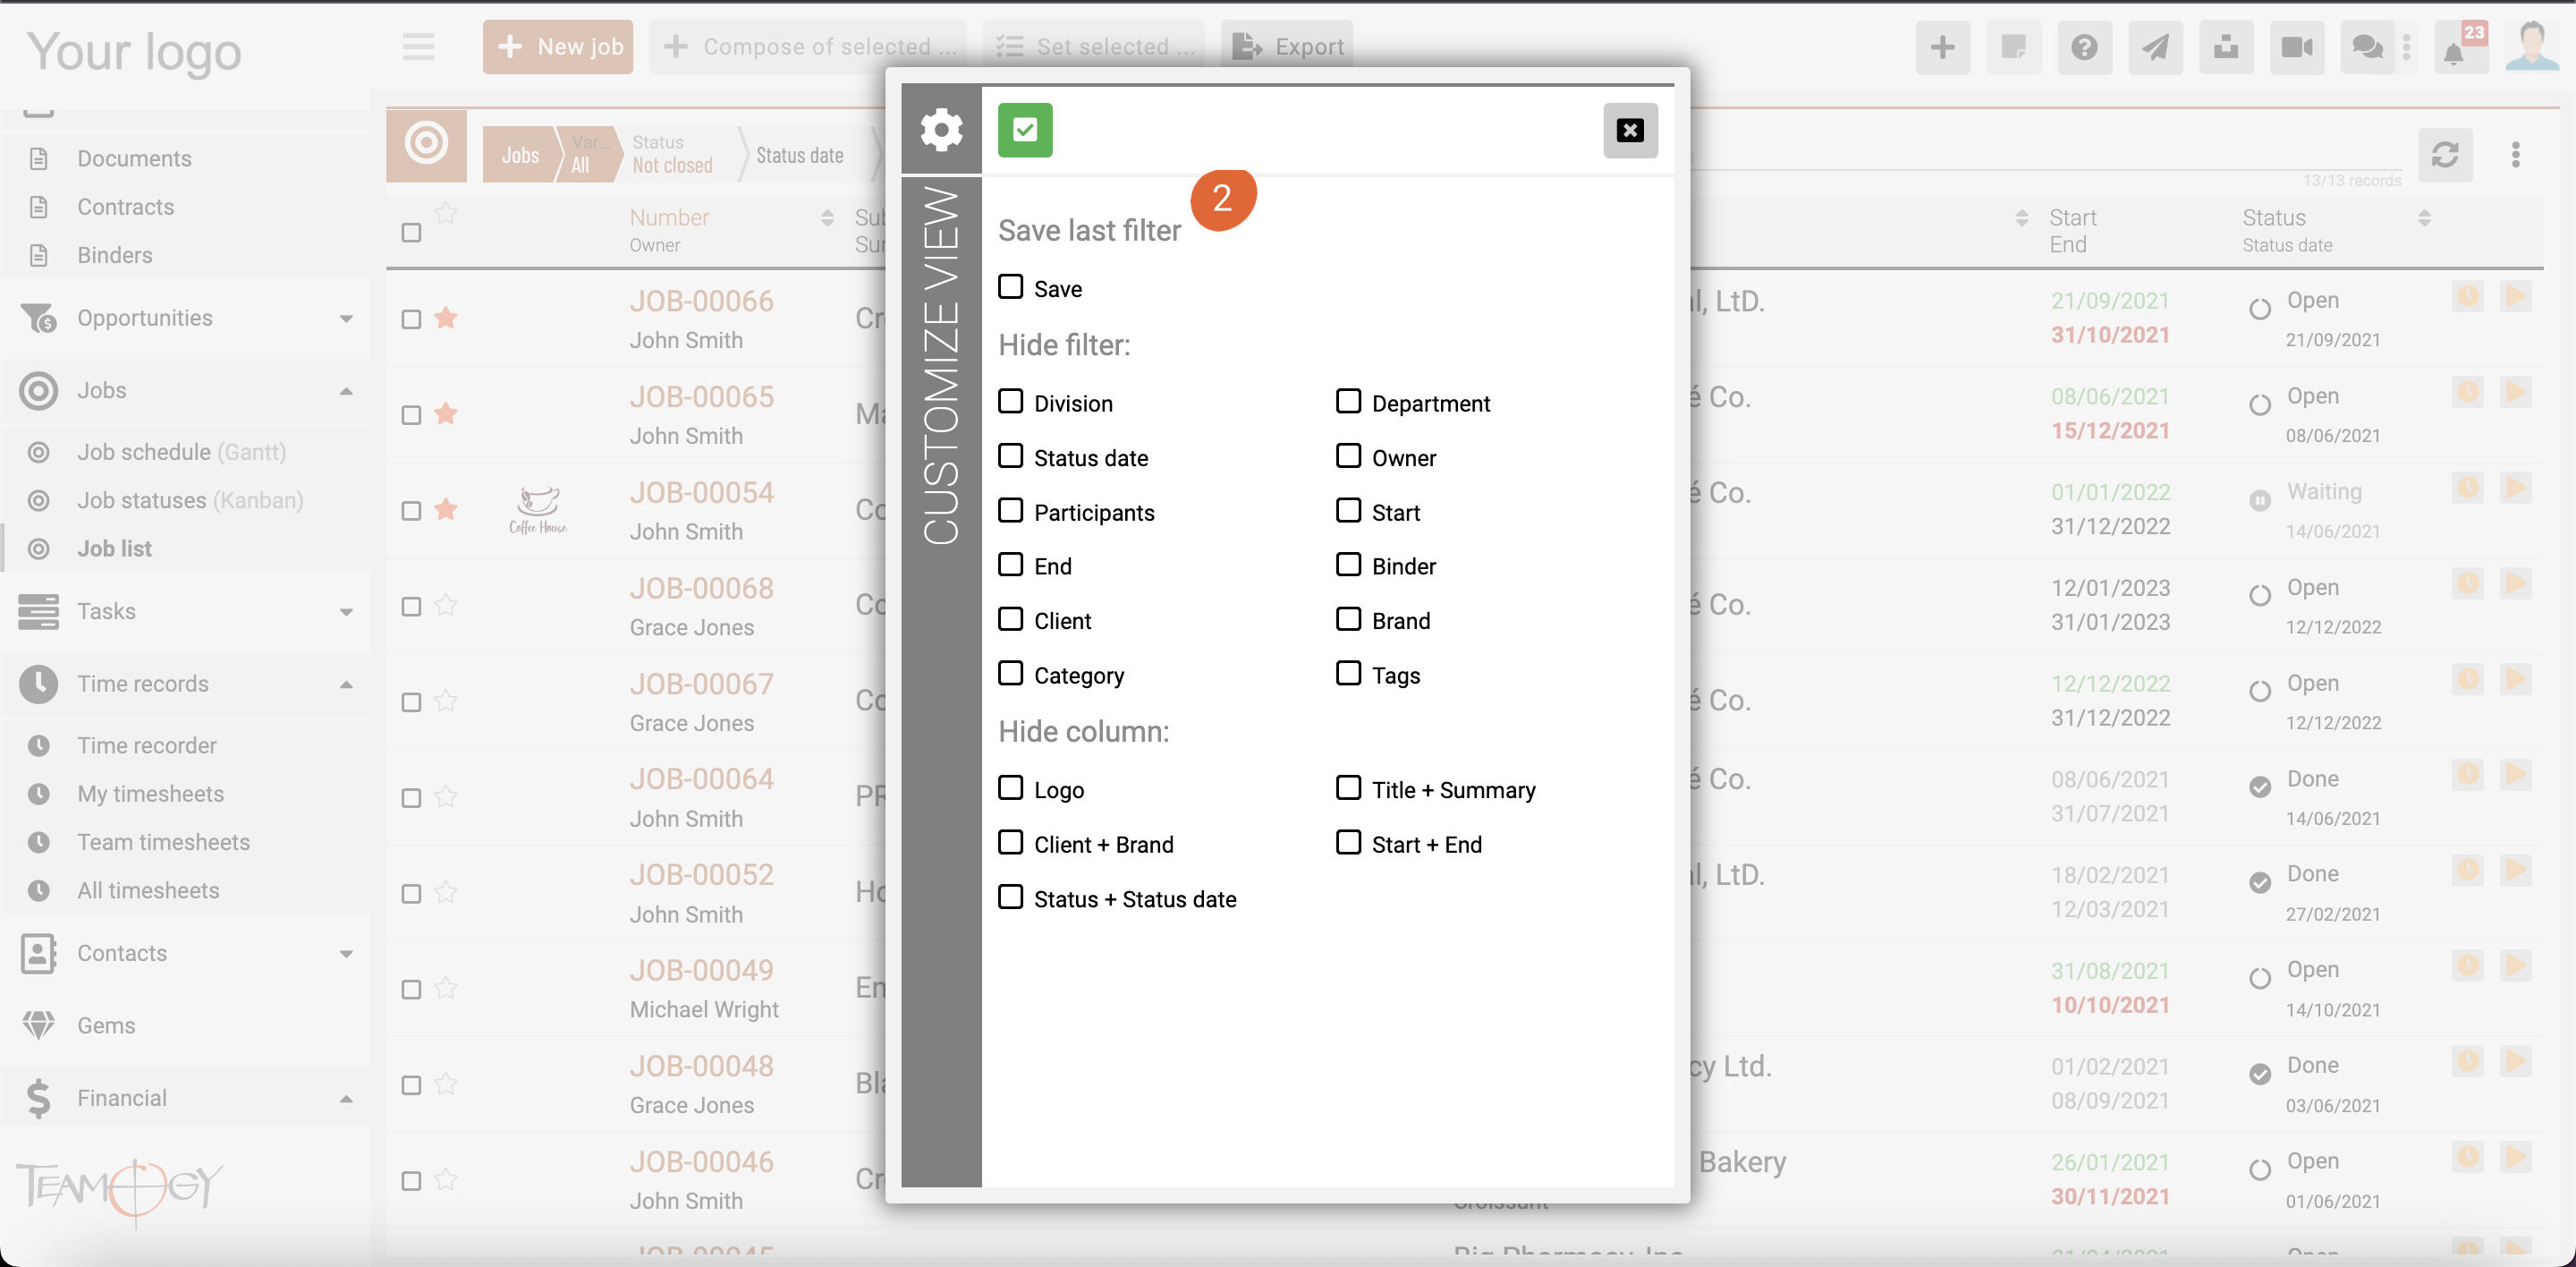
Task: Click play icon on JOB-00052 row
Action: (2515, 870)
